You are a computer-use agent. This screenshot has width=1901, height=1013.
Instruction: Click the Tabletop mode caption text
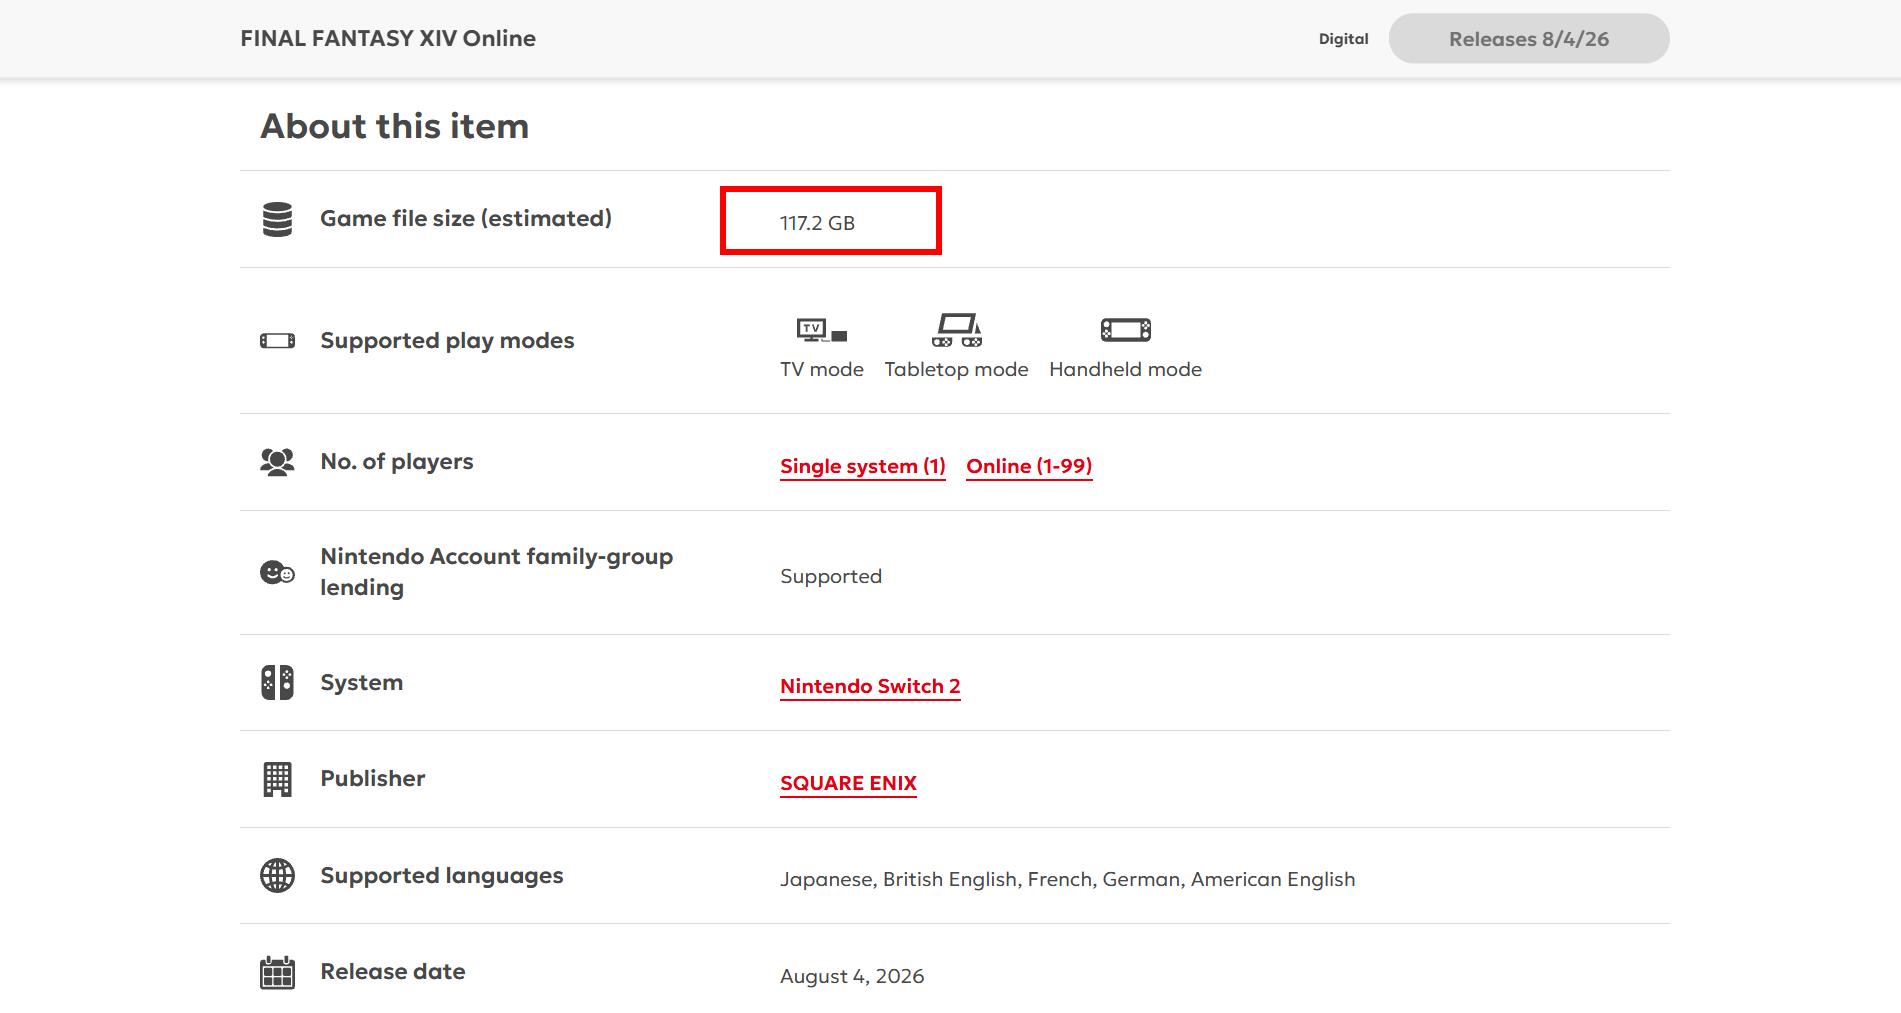957,369
